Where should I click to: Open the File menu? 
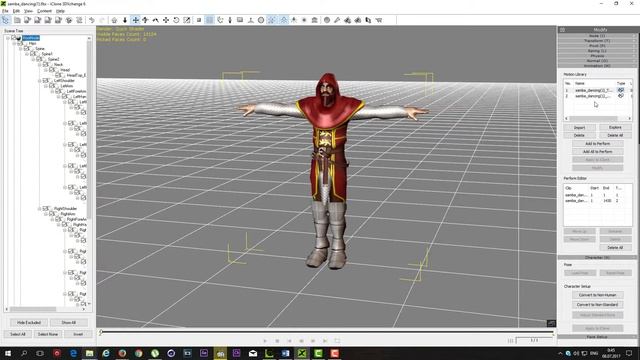(5, 11)
